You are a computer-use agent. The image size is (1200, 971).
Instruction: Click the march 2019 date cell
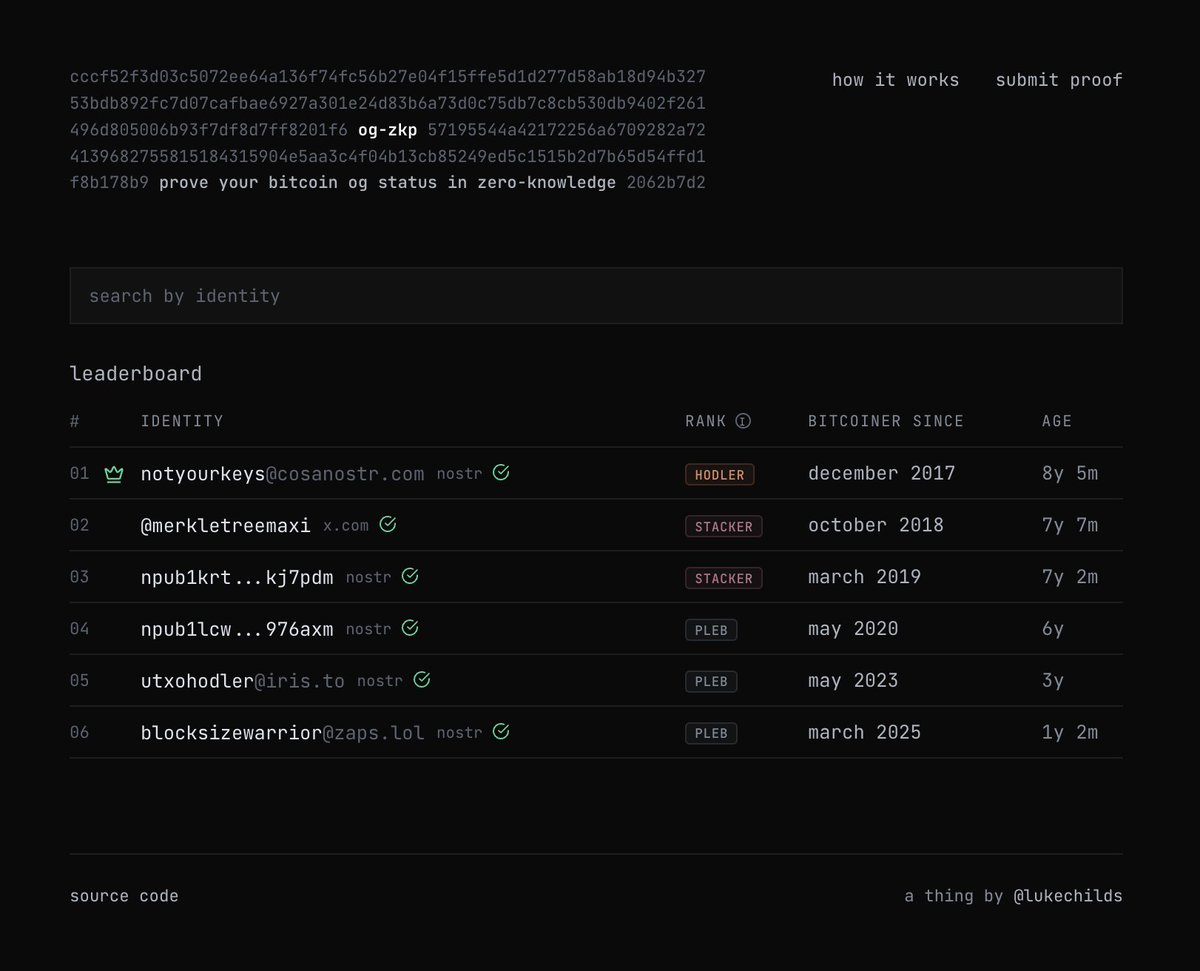click(865, 577)
